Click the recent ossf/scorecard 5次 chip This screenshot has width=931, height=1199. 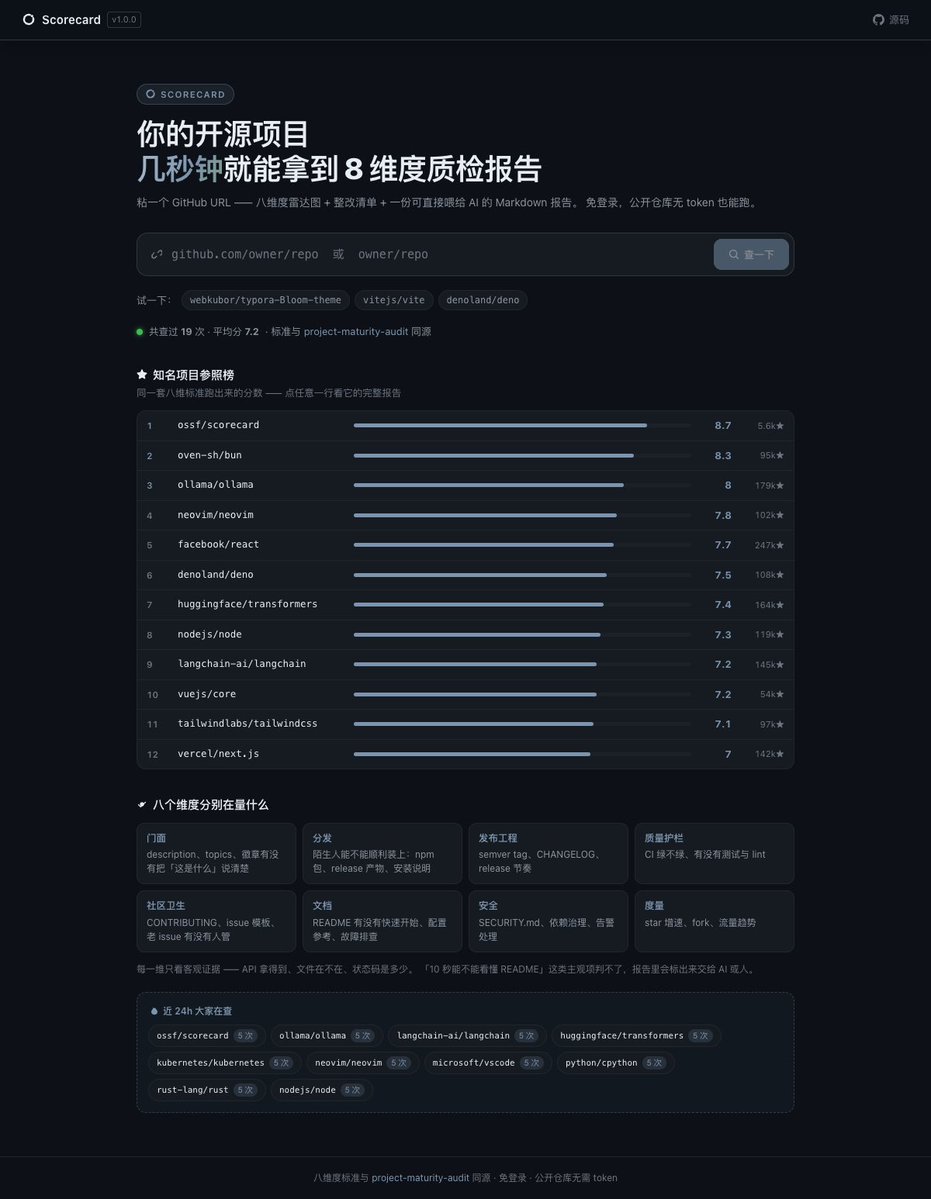pyautogui.click(x=206, y=1035)
